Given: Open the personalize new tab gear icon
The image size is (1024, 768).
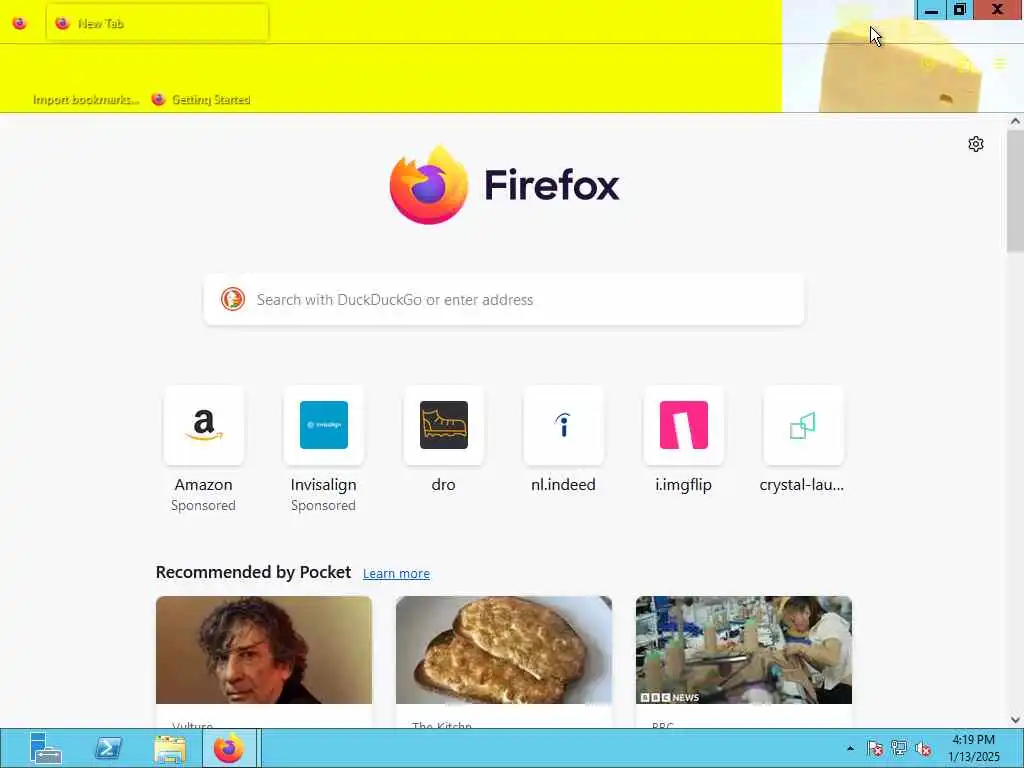Looking at the screenshot, I should coord(976,144).
